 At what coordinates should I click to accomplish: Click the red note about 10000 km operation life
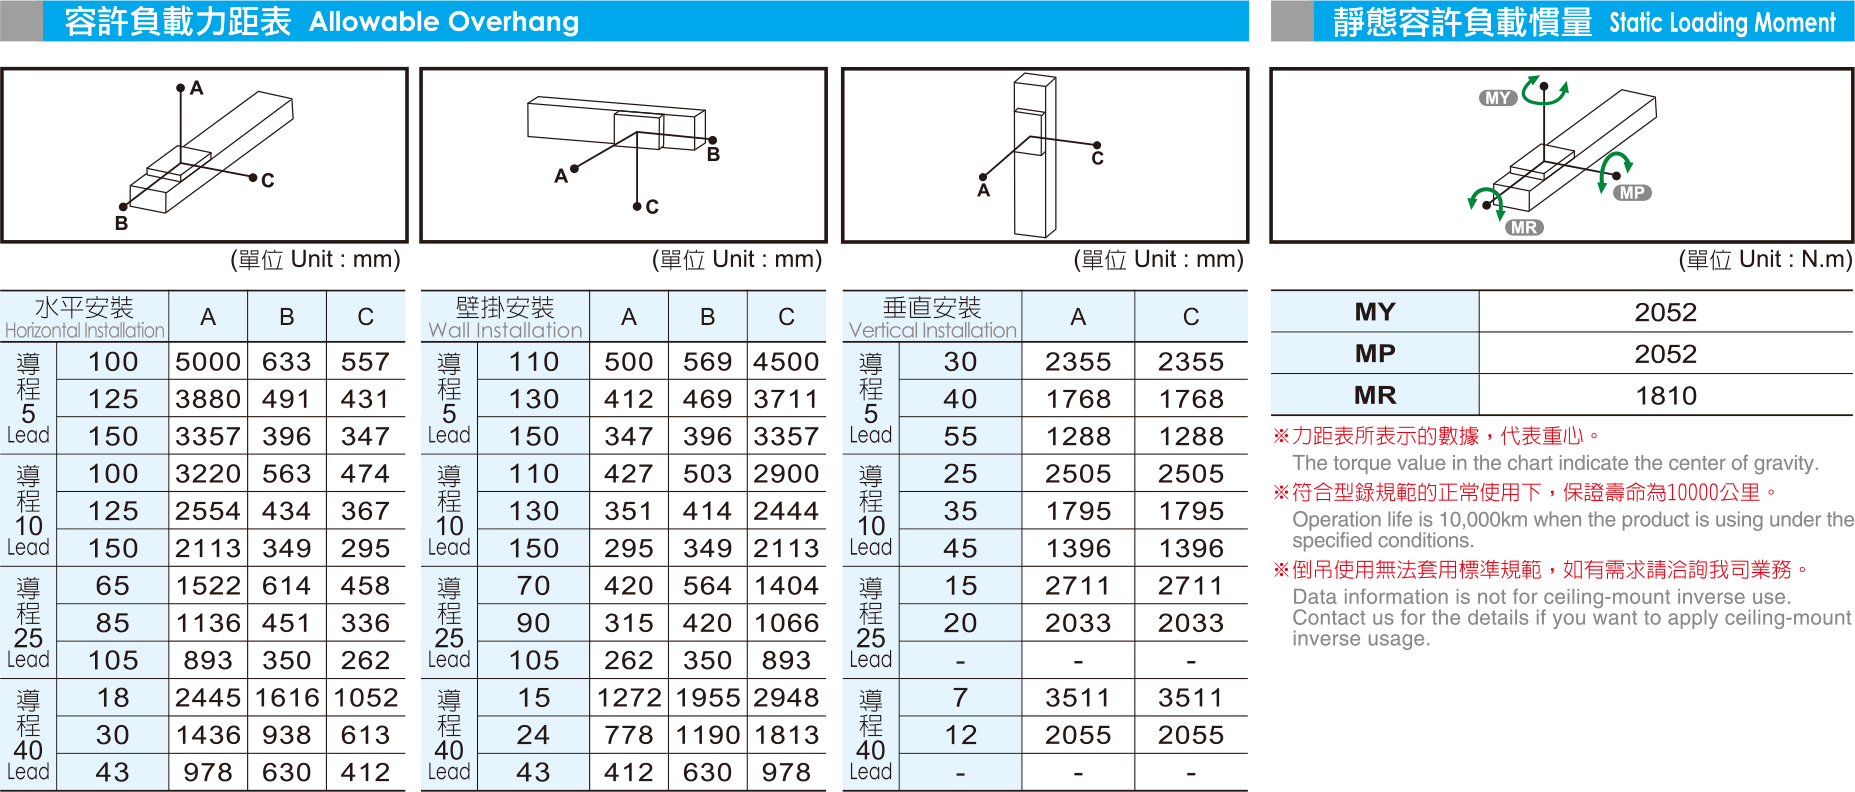coord(1524,492)
